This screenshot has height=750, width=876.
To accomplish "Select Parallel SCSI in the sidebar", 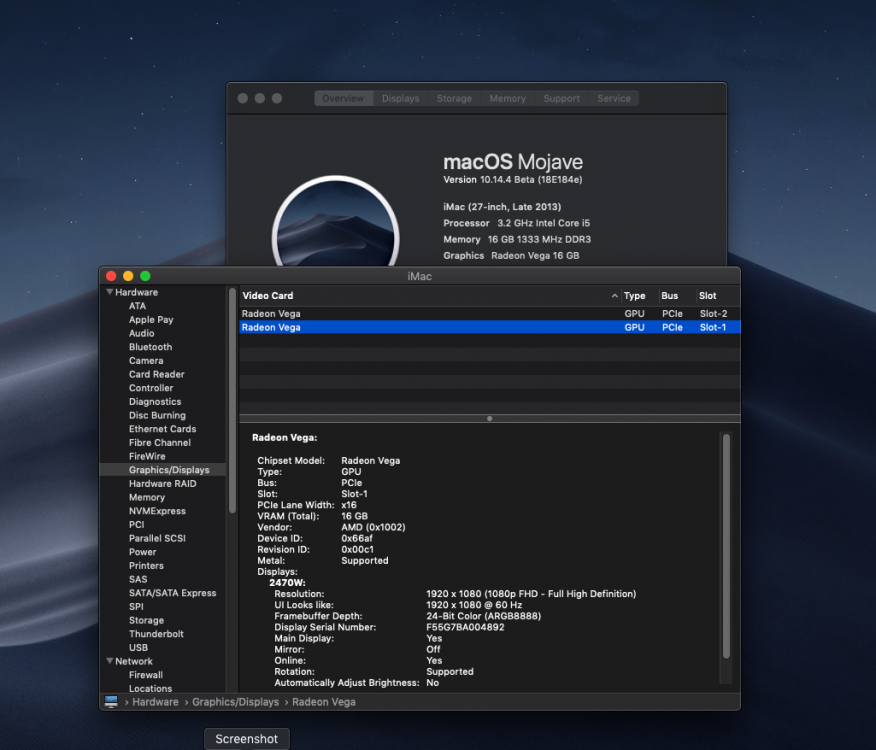I will pyautogui.click(x=157, y=538).
